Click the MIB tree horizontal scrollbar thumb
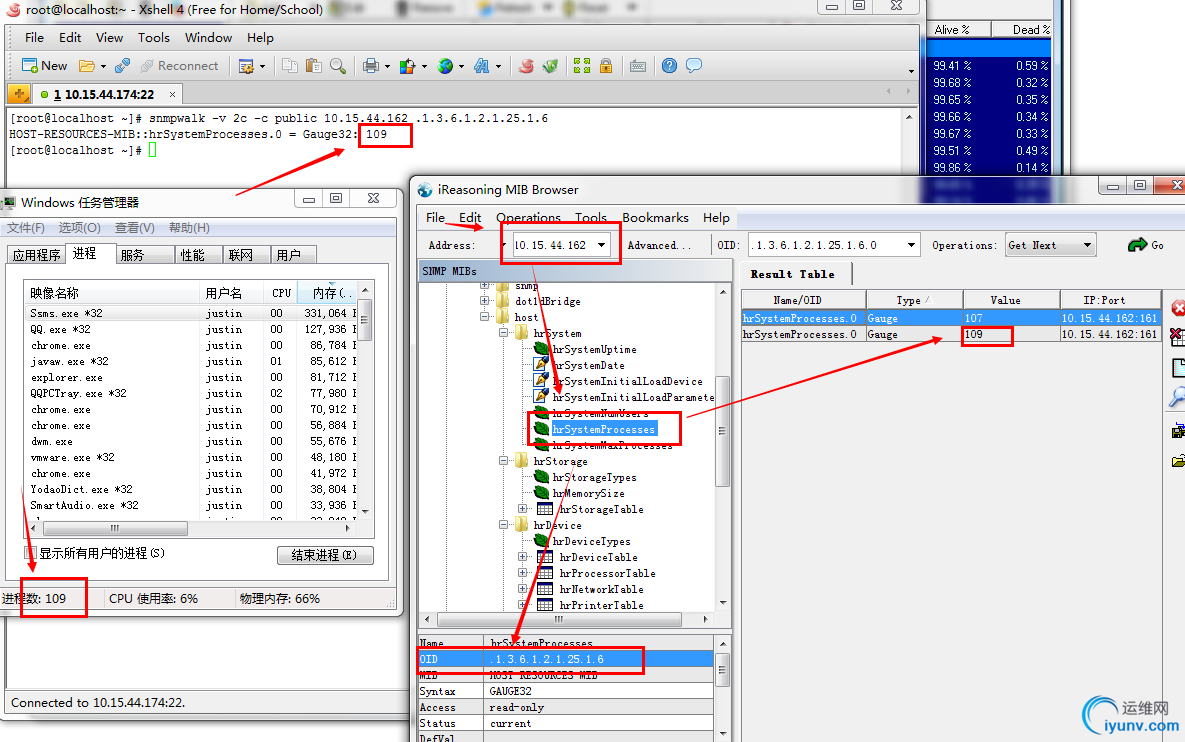Image resolution: width=1185 pixels, height=742 pixels. (559, 619)
